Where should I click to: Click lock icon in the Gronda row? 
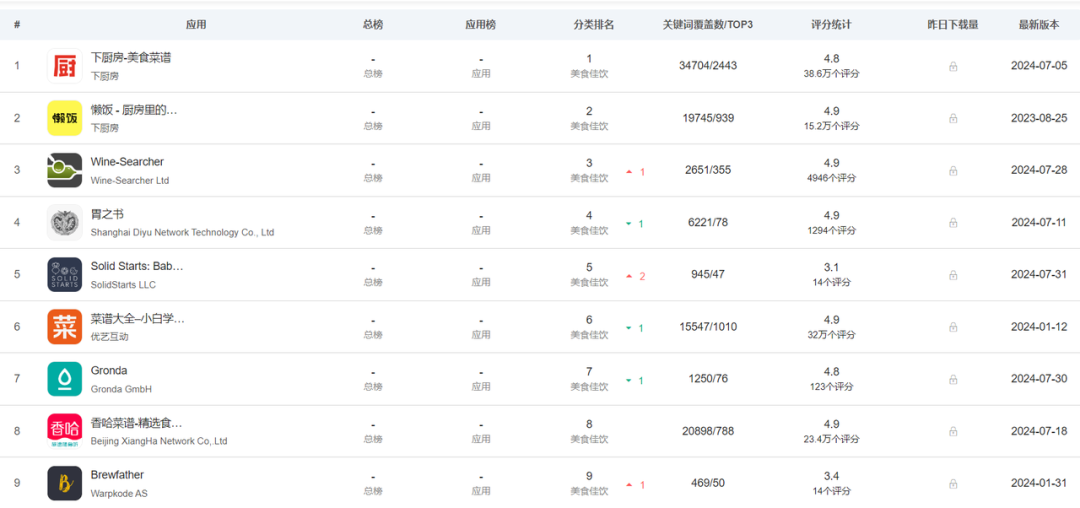coord(953,379)
